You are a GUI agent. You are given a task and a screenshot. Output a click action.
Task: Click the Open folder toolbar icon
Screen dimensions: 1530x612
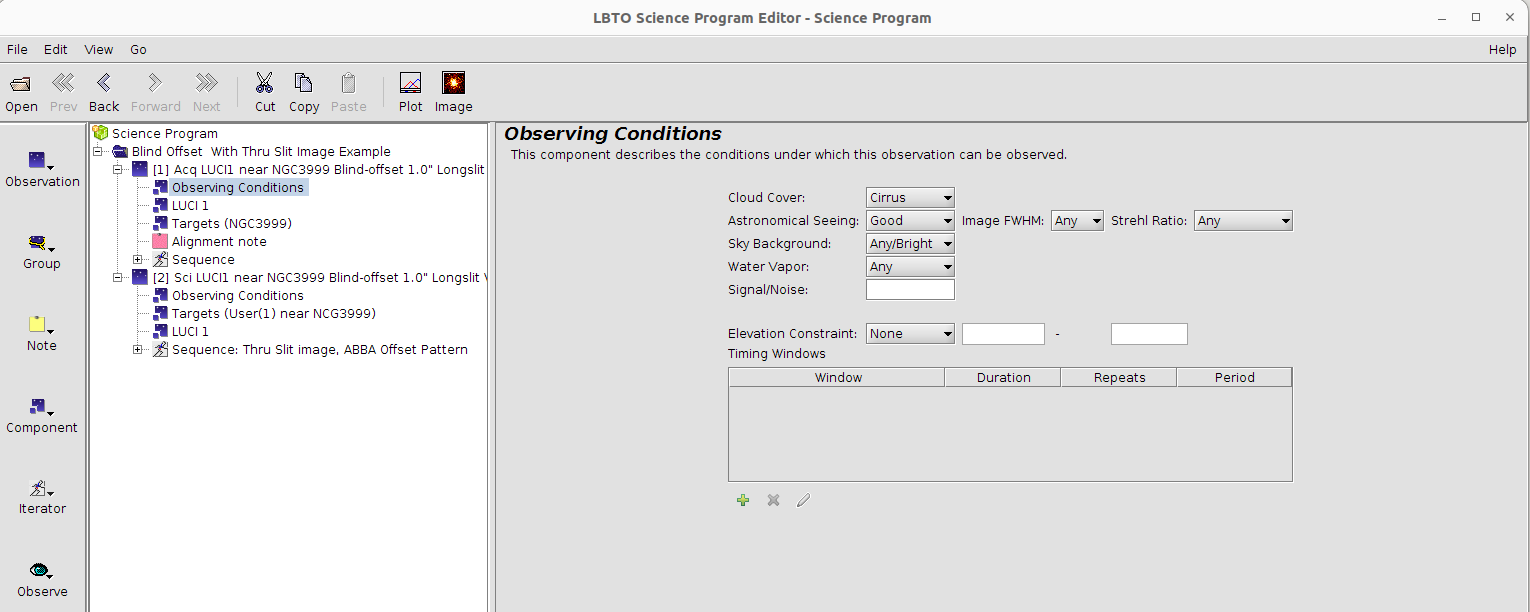21,83
